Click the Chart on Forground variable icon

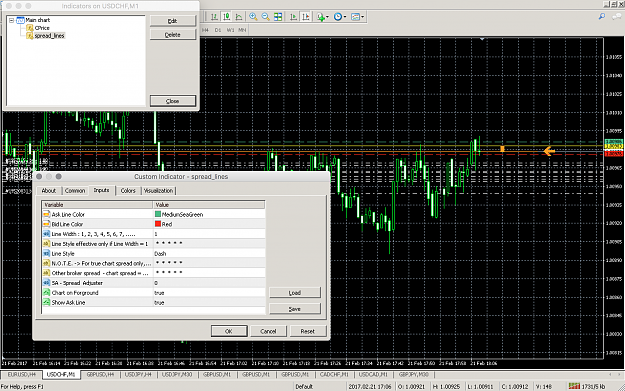[x=46, y=293]
